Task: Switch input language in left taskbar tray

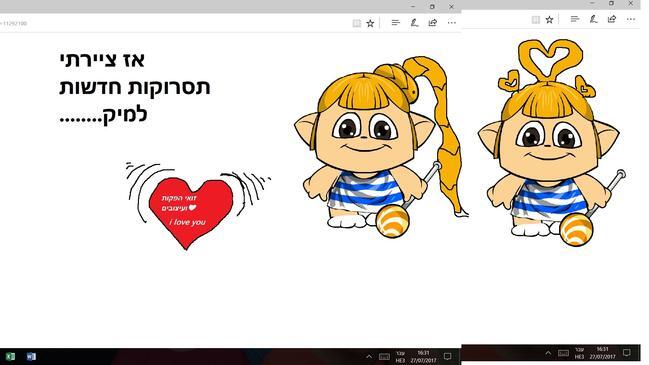Action: click(400, 356)
